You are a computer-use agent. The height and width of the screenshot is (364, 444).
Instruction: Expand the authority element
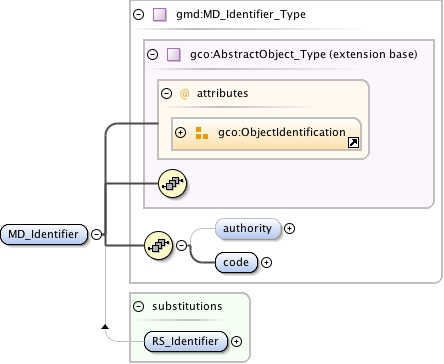coord(289,228)
